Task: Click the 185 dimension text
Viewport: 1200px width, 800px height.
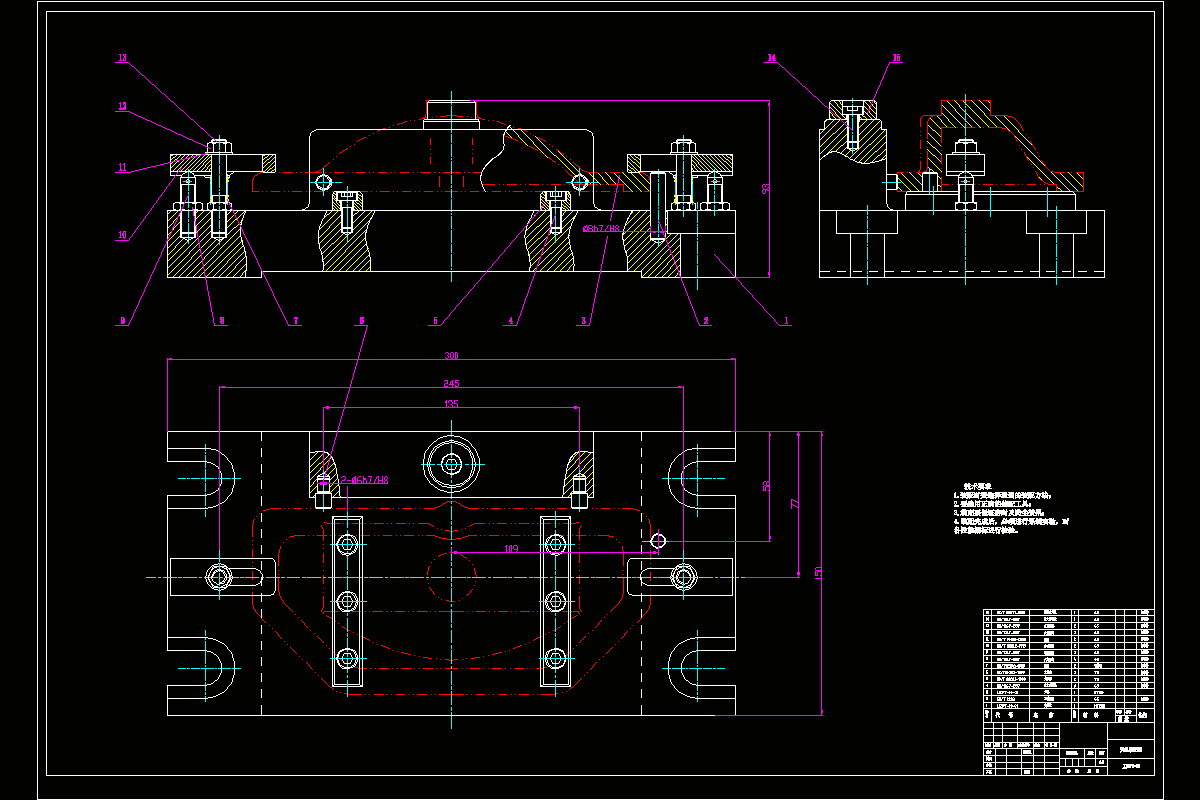Action: (451, 404)
